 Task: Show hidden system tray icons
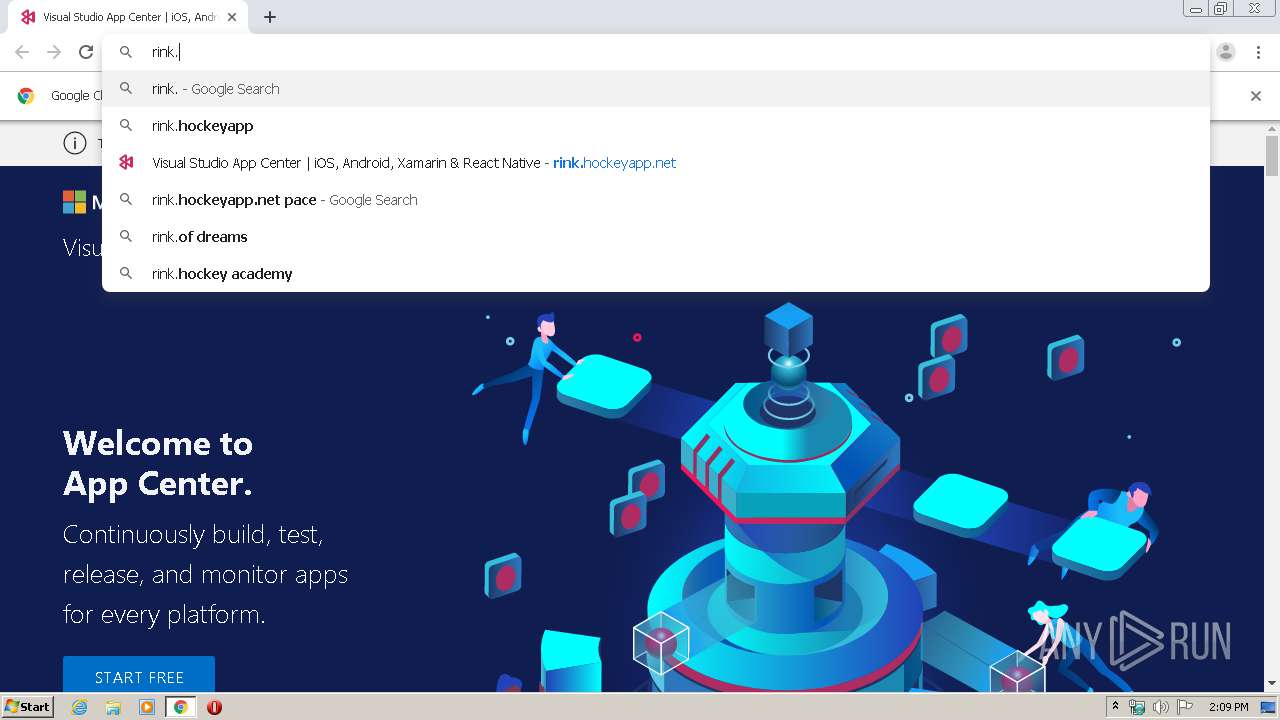click(x=1115, y=707)
